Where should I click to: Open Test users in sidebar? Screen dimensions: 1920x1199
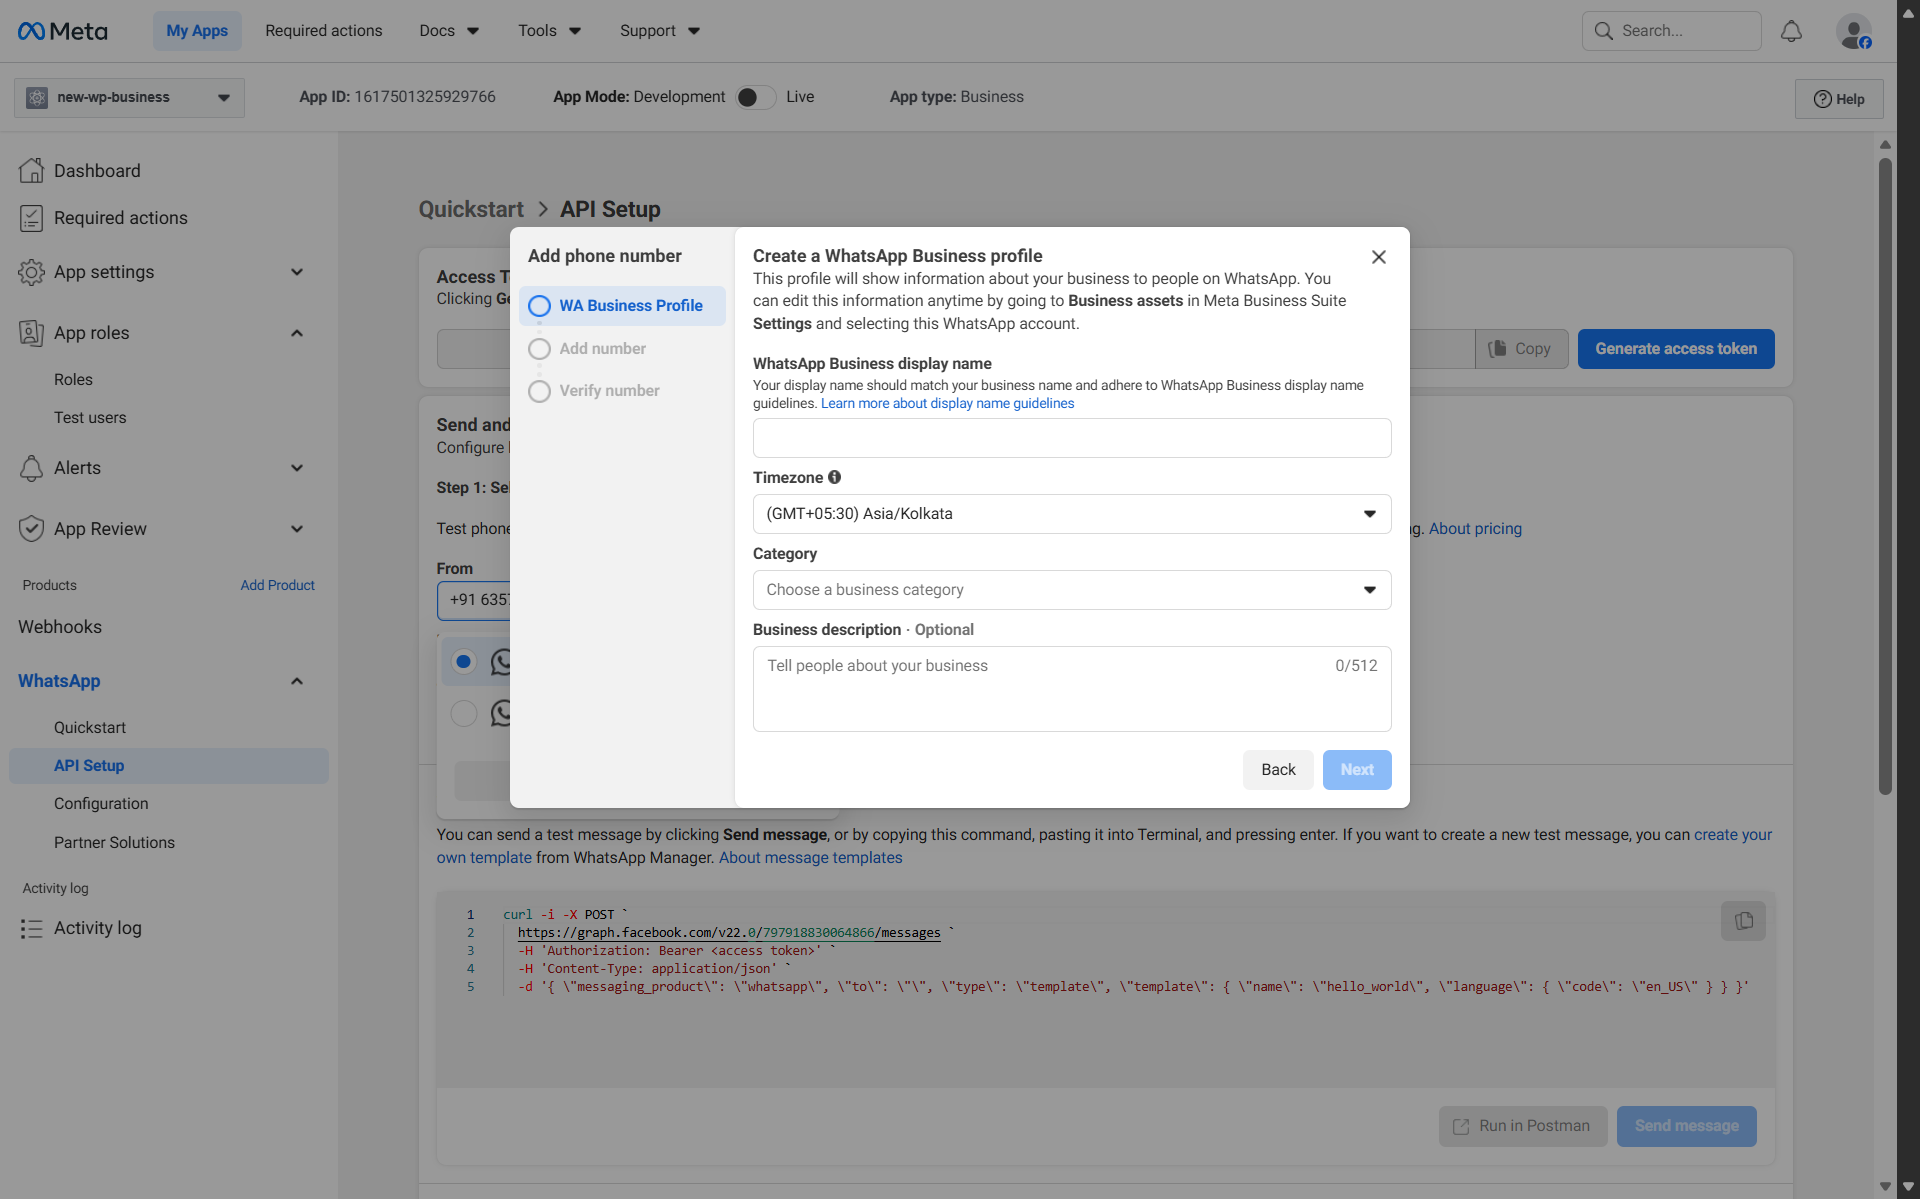click(x=90, y=418)
